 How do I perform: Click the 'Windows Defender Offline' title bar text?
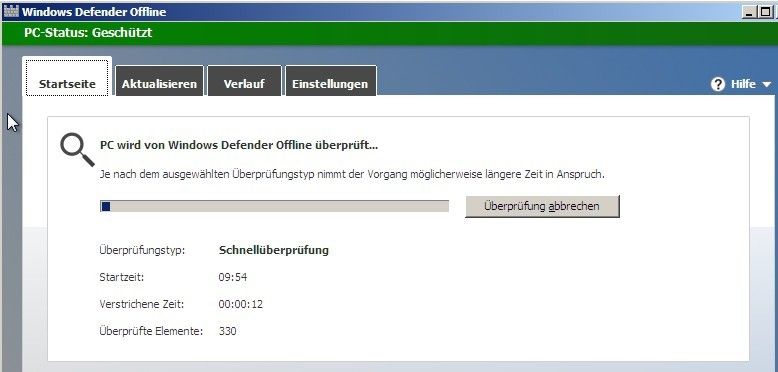pos(94,12)
